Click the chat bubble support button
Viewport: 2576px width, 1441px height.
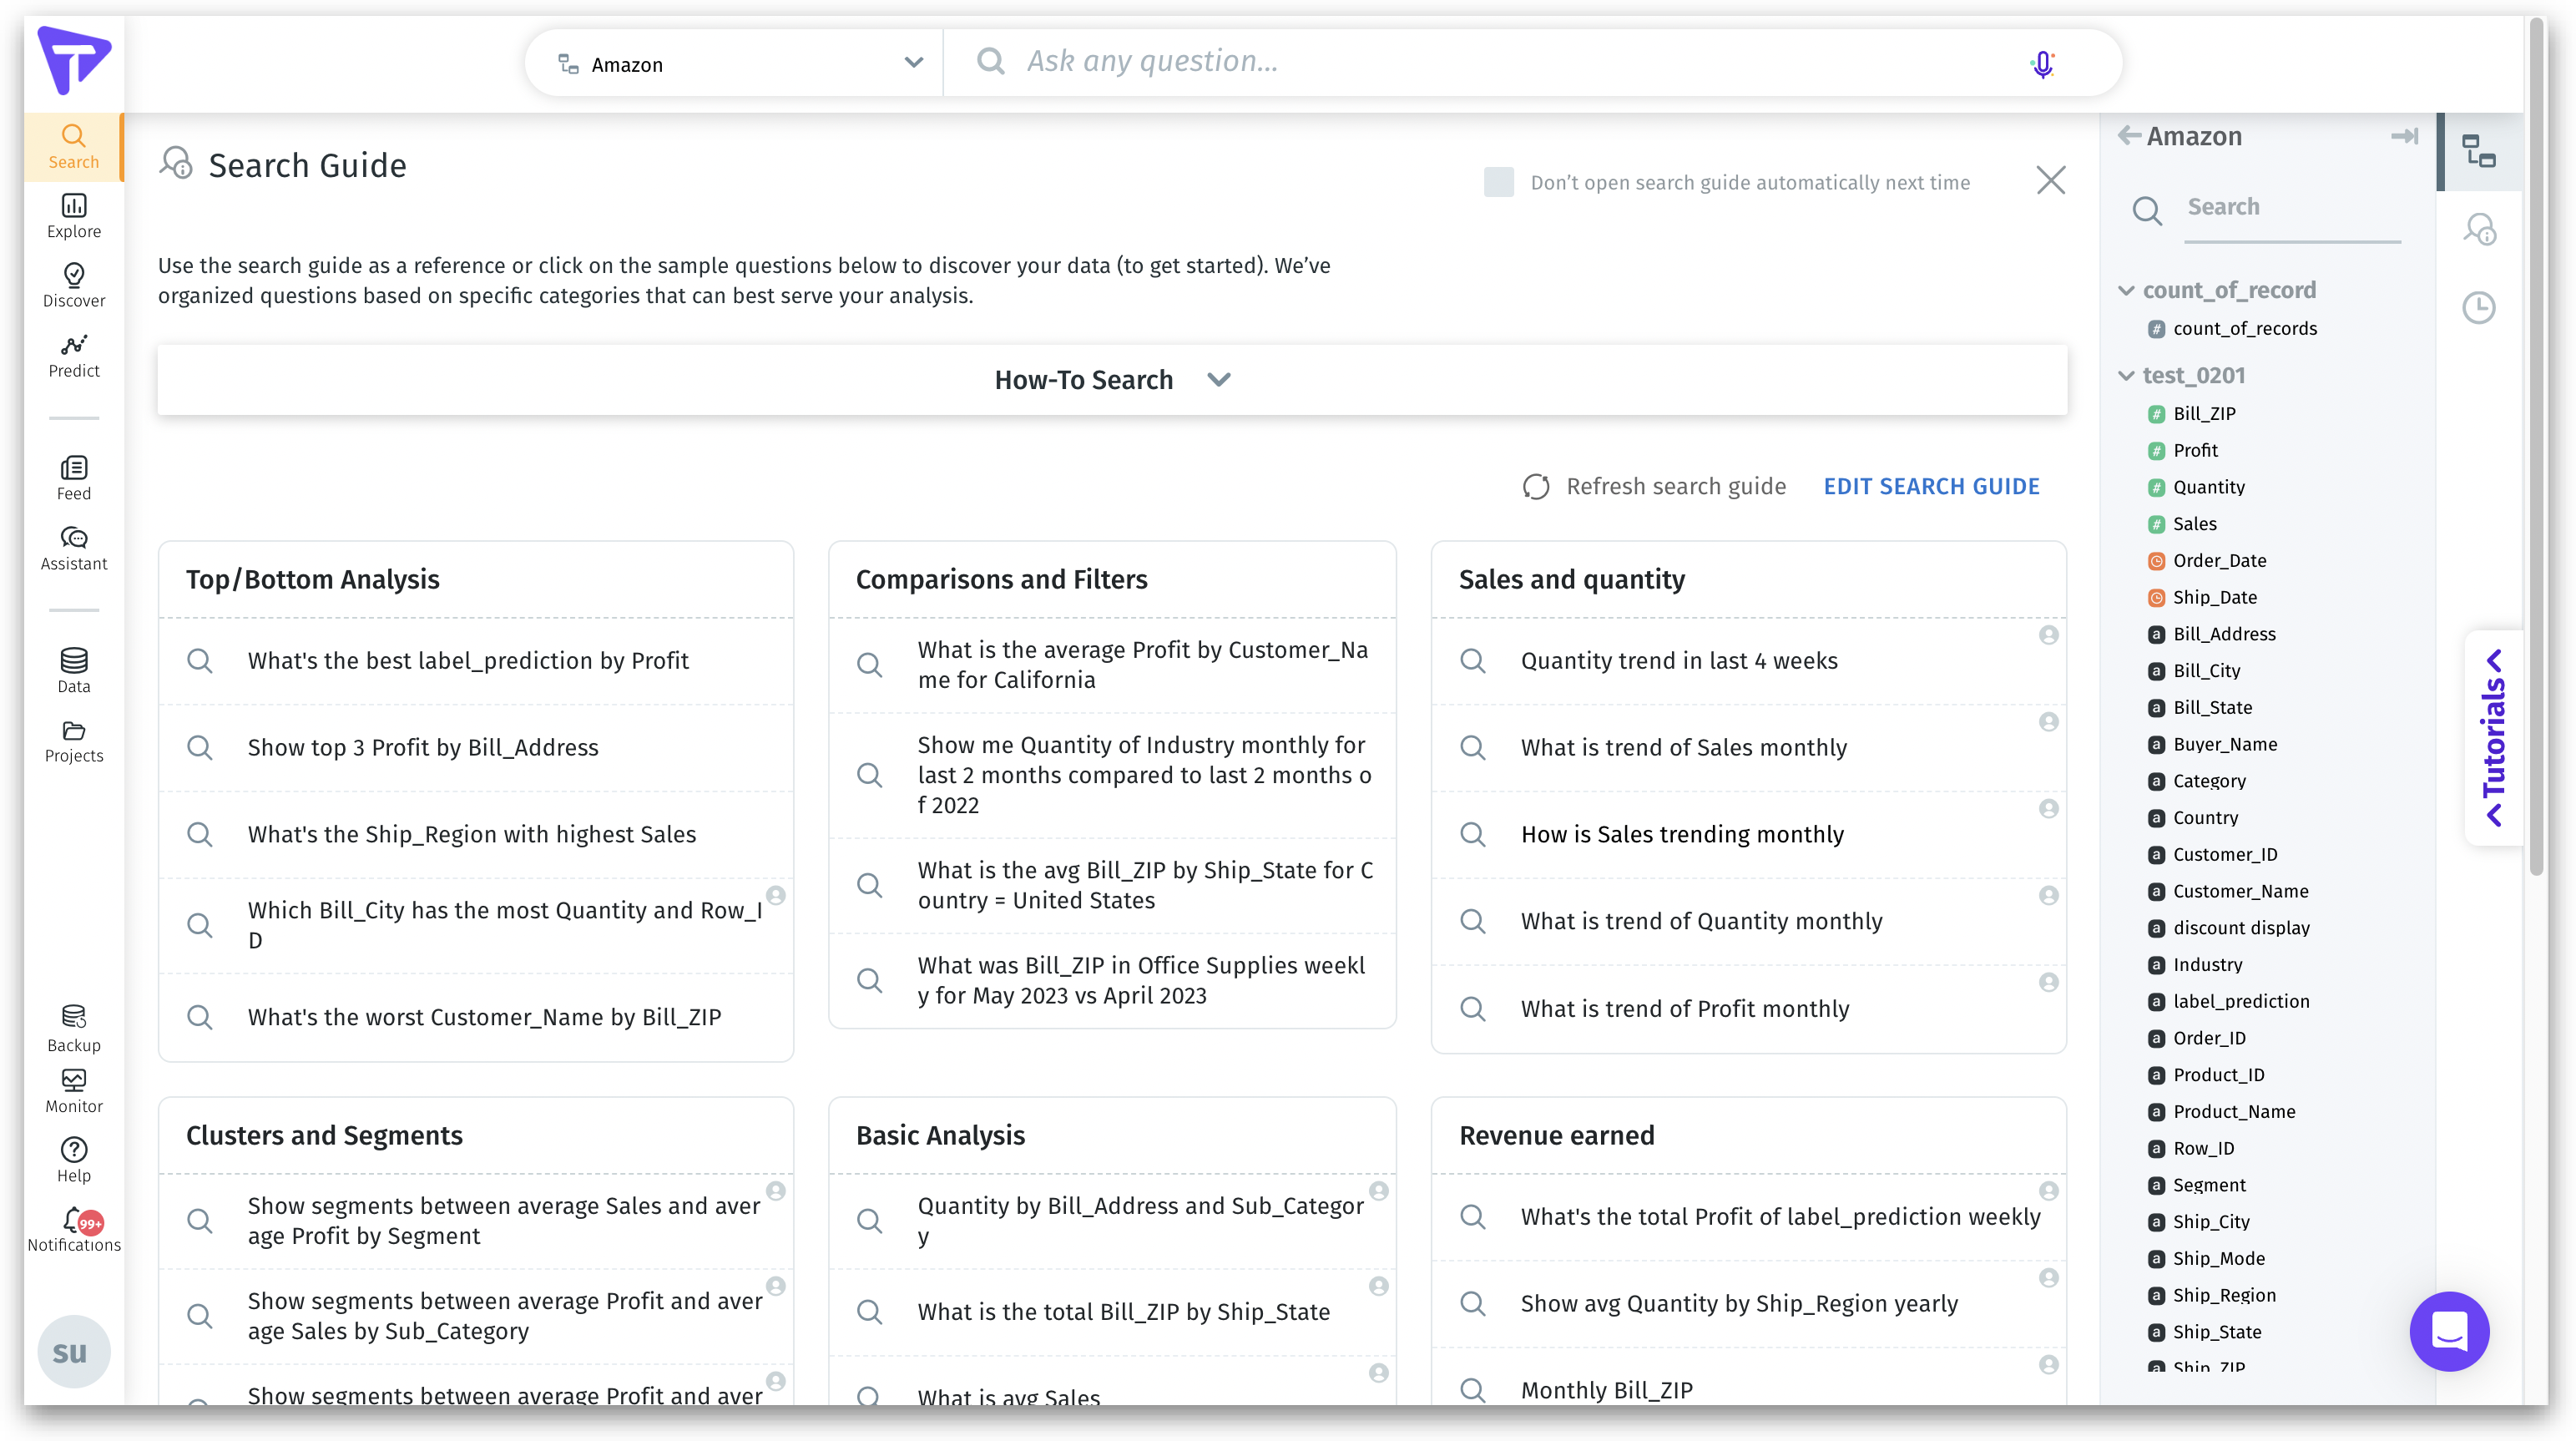2448,1331
